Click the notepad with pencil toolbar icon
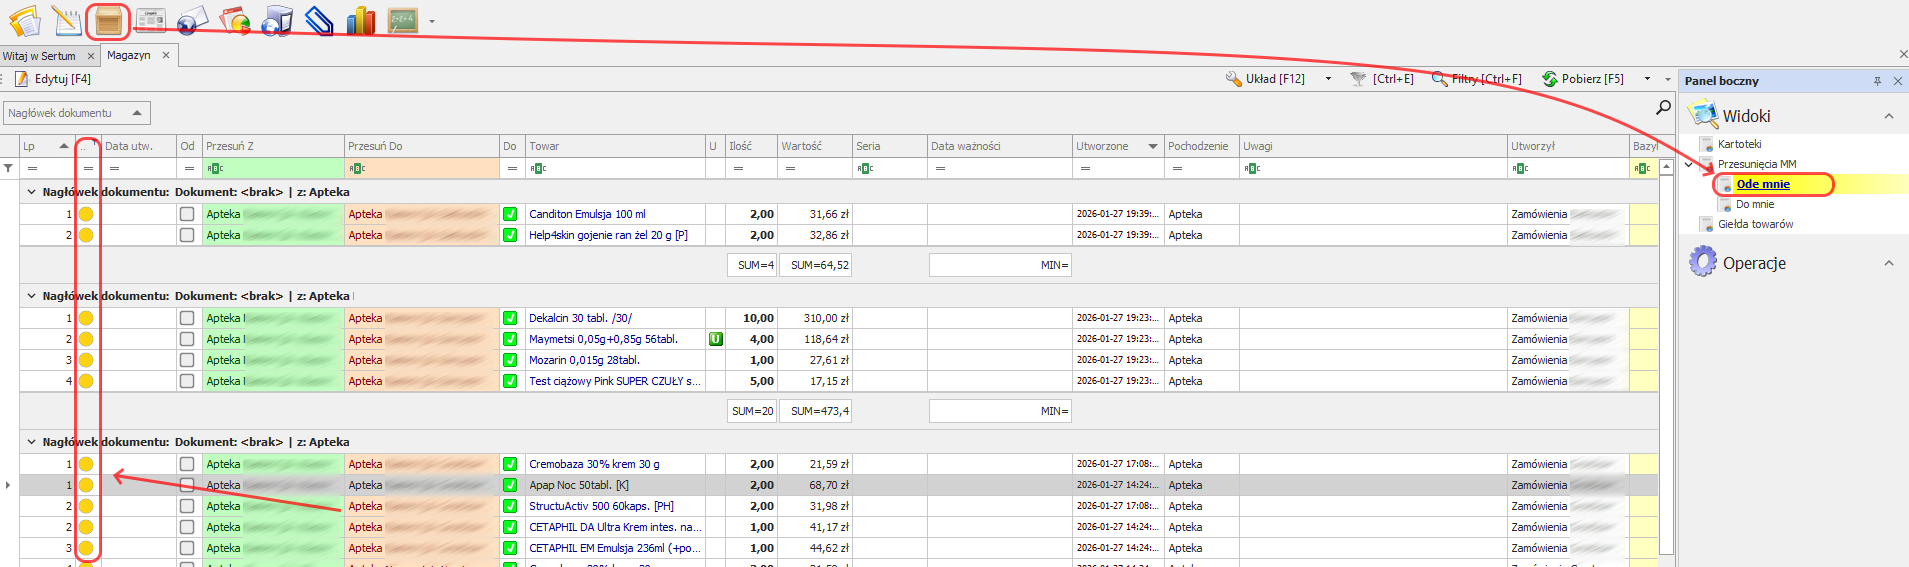The image size is (1909, 567). [x=66, y=20]
